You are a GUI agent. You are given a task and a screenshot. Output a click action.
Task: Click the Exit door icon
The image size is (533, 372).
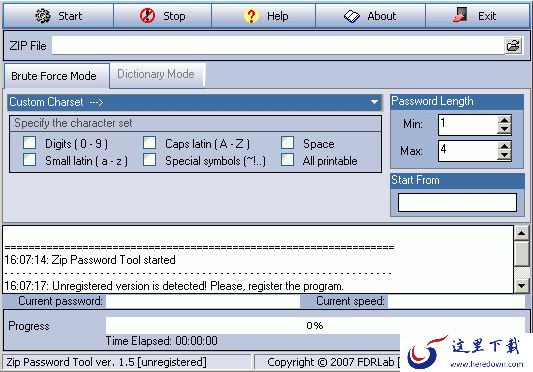point(460,15)
